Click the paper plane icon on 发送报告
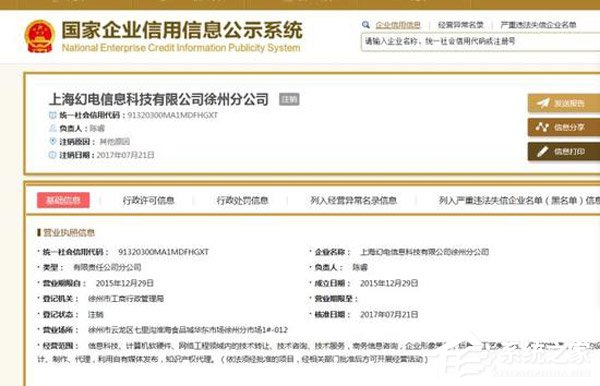600x386 pixels. (543, 103)
